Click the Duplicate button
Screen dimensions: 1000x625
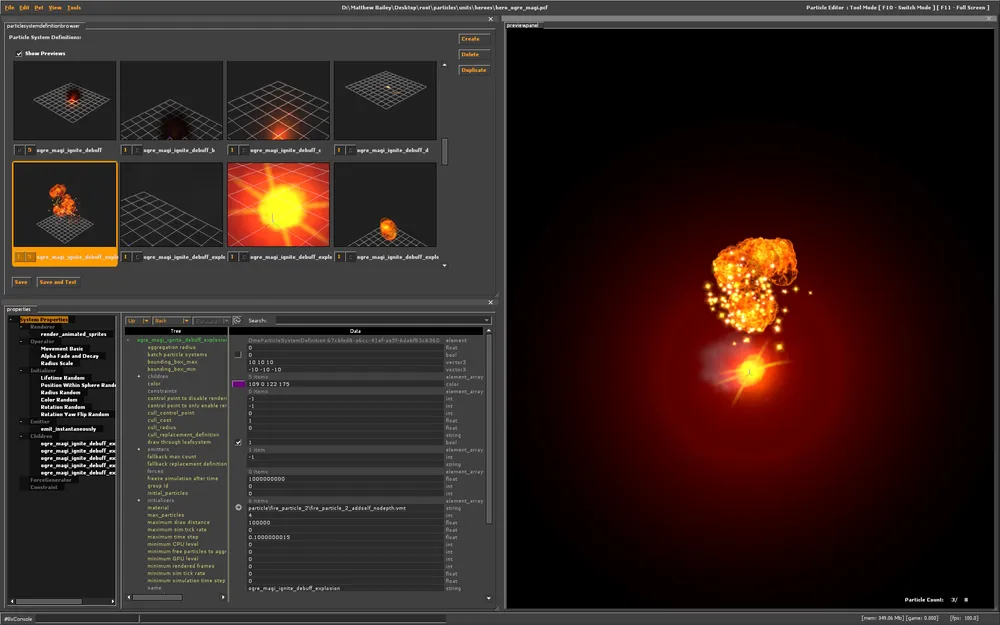(x=473, y=70)
